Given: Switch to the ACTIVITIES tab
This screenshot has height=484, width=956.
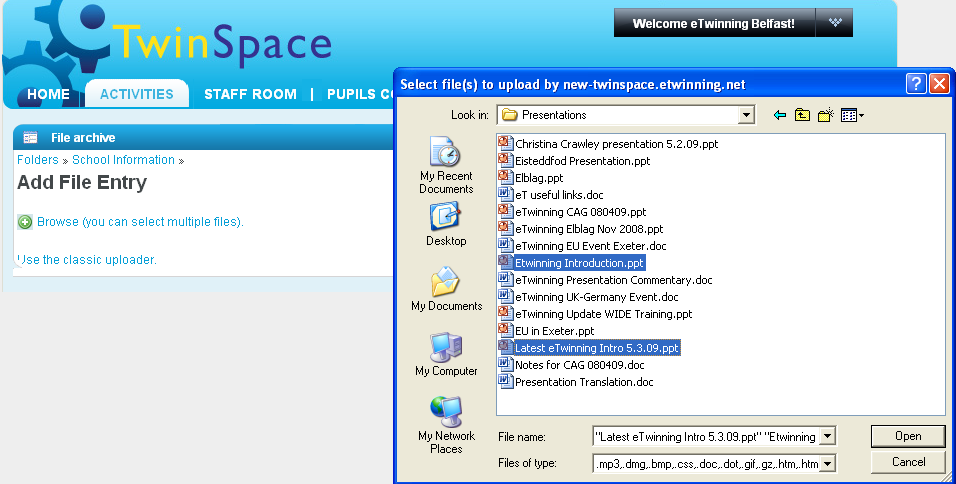Looking at the screenshot, I should tap(137, 94).
